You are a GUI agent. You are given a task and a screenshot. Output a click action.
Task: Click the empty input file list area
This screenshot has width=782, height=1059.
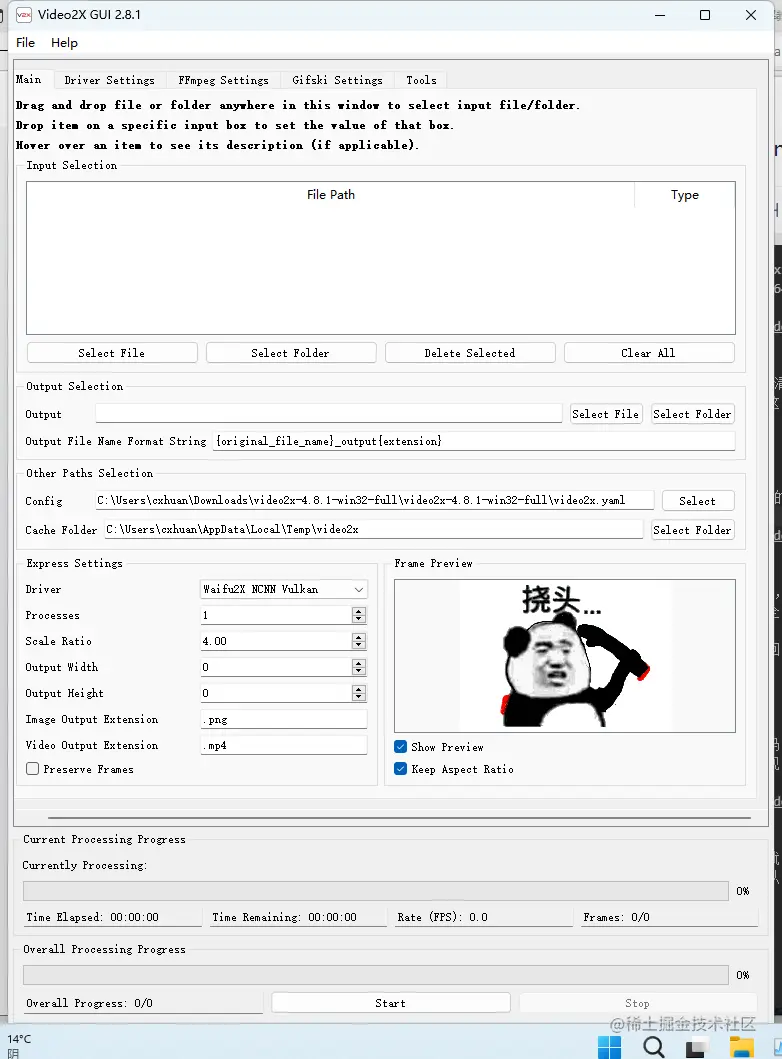click(x=381, y=270)
